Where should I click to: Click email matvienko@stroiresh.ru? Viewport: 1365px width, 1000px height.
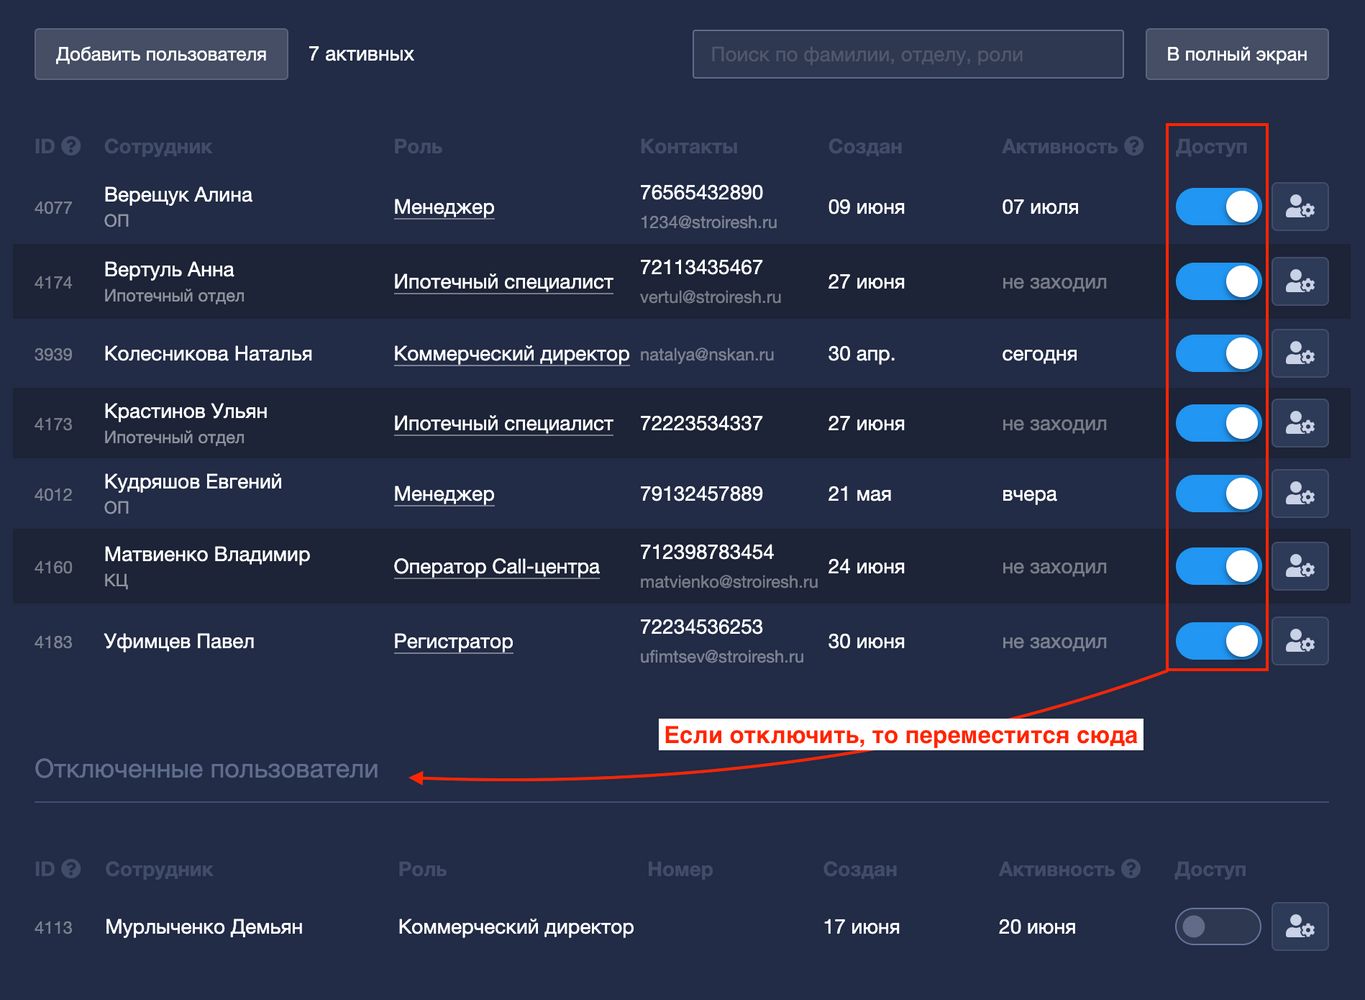click(x=729, y=582)
